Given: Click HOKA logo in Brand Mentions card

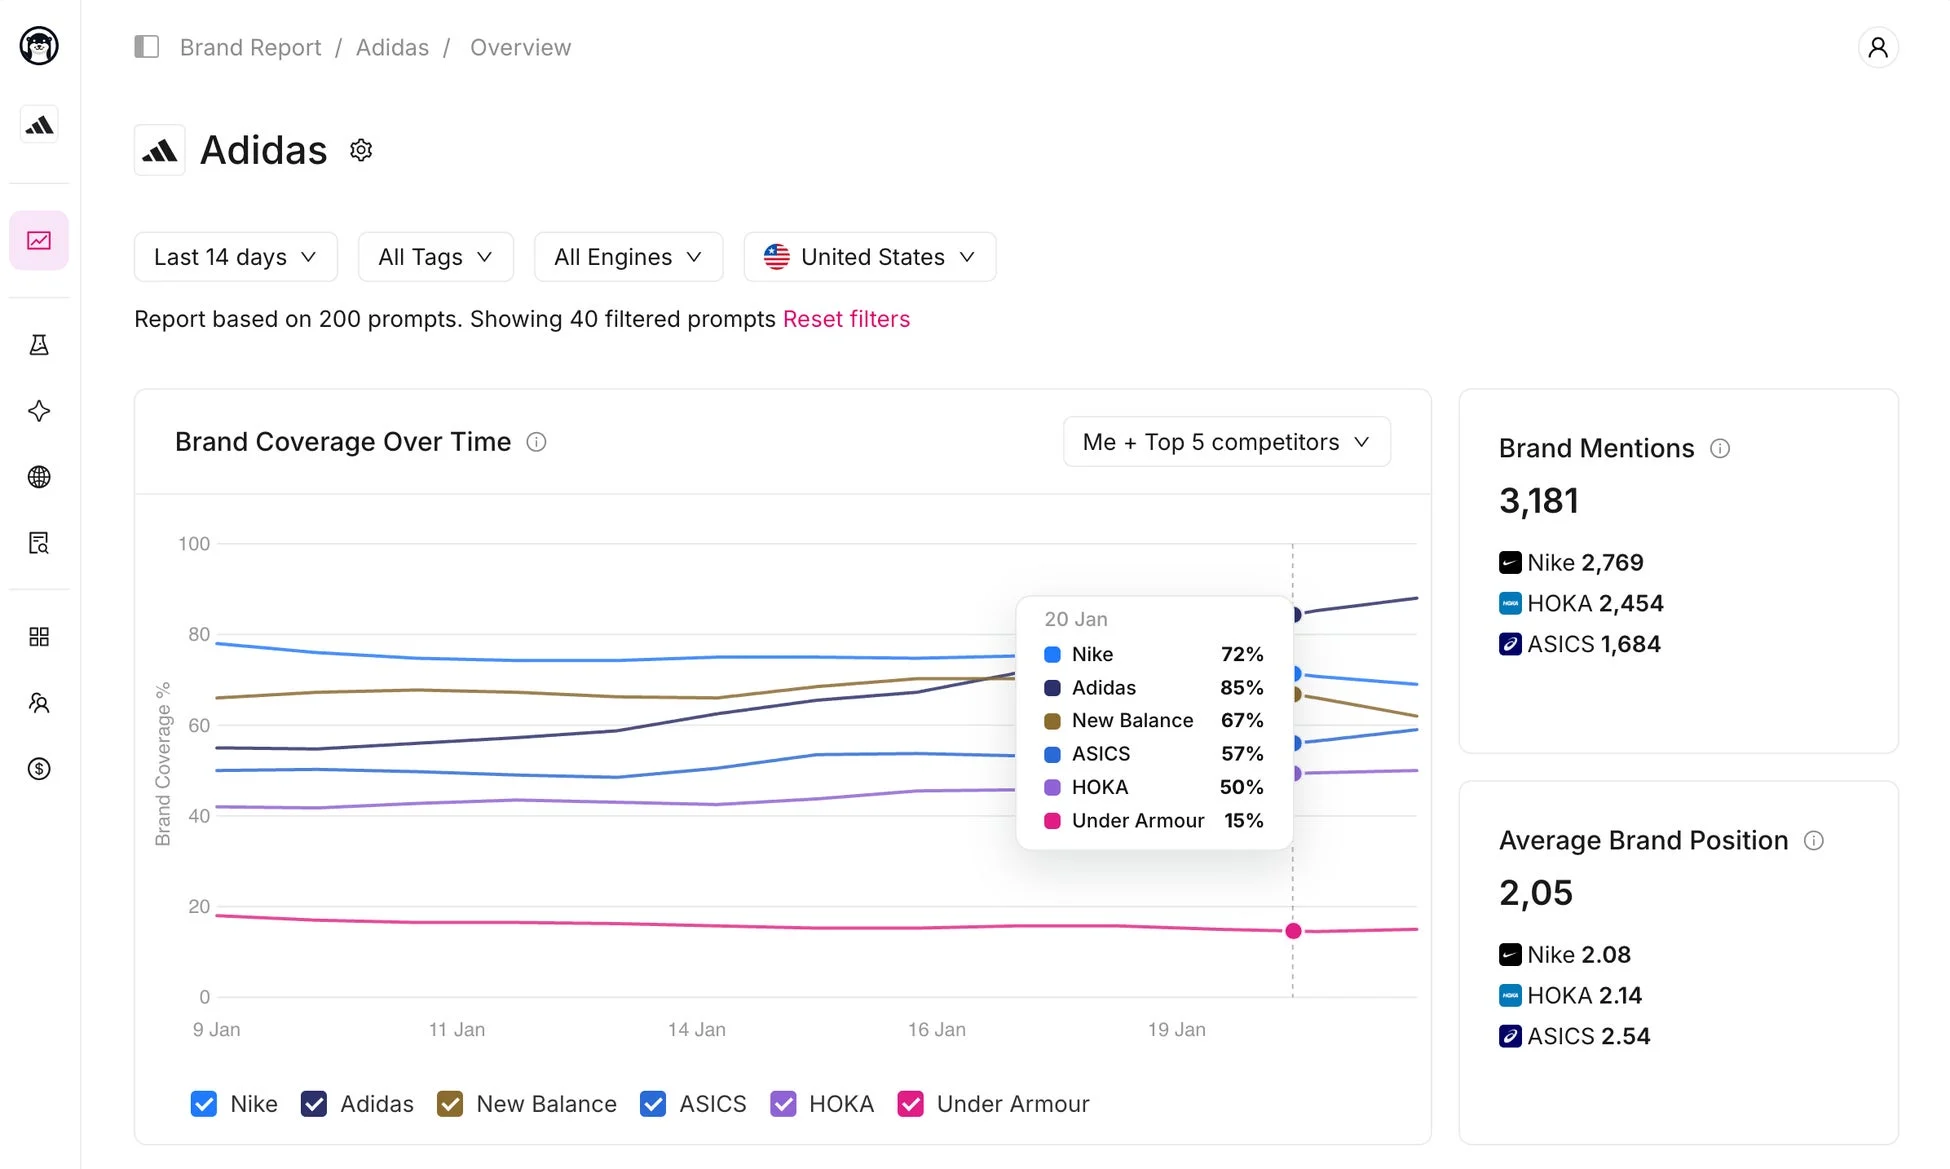Looking at the screenshot, I should tap(1510, 604).
